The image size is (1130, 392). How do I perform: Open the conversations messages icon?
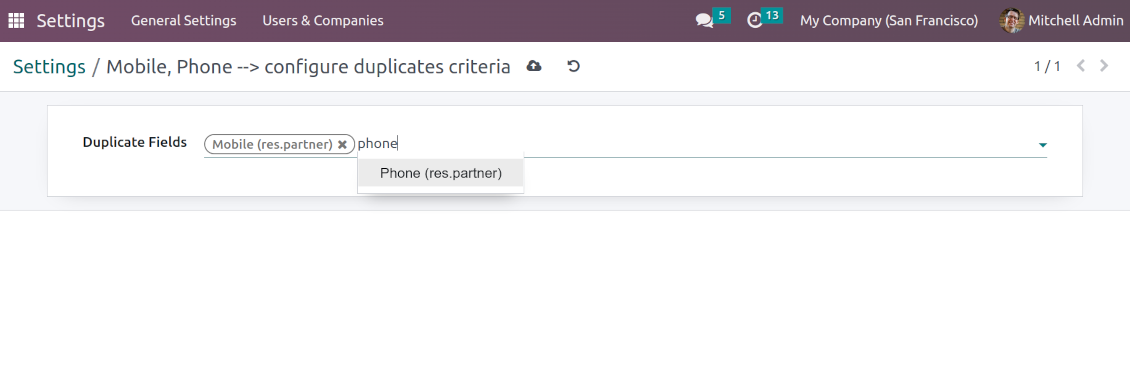click(704, 20)
